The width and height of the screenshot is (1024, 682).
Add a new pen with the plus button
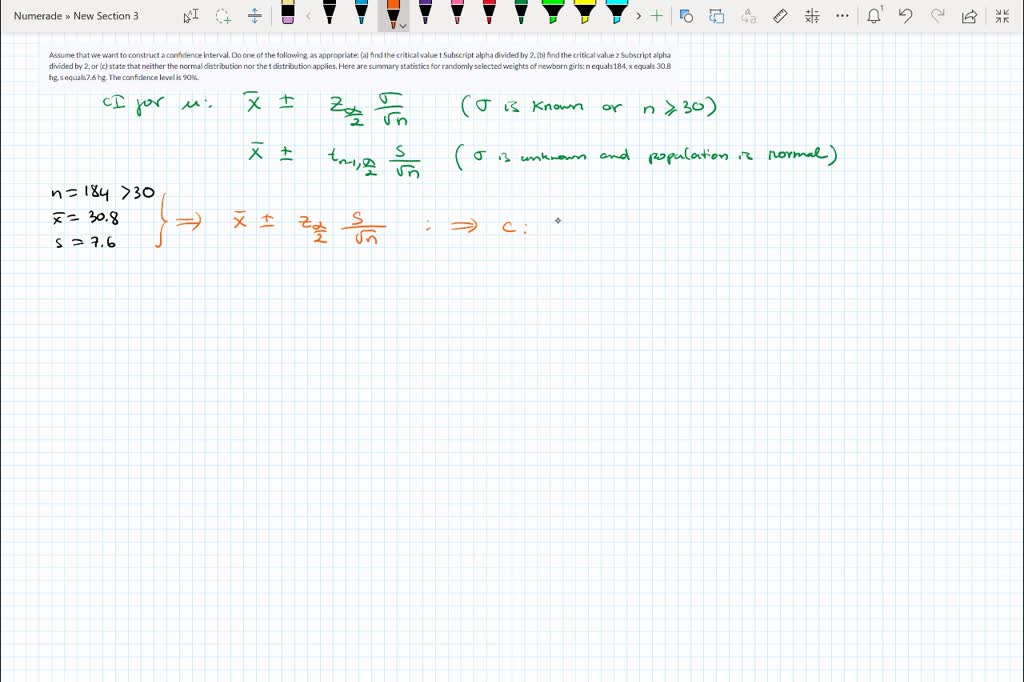(x=657, y=15)
